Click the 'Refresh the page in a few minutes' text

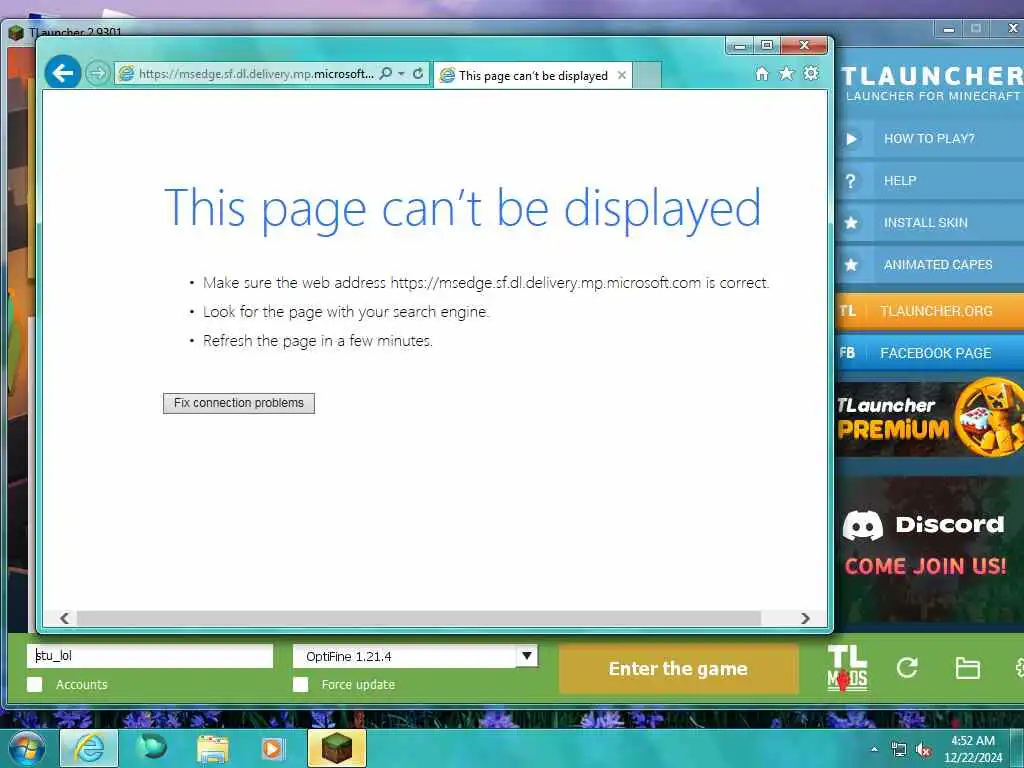[317, 341]
